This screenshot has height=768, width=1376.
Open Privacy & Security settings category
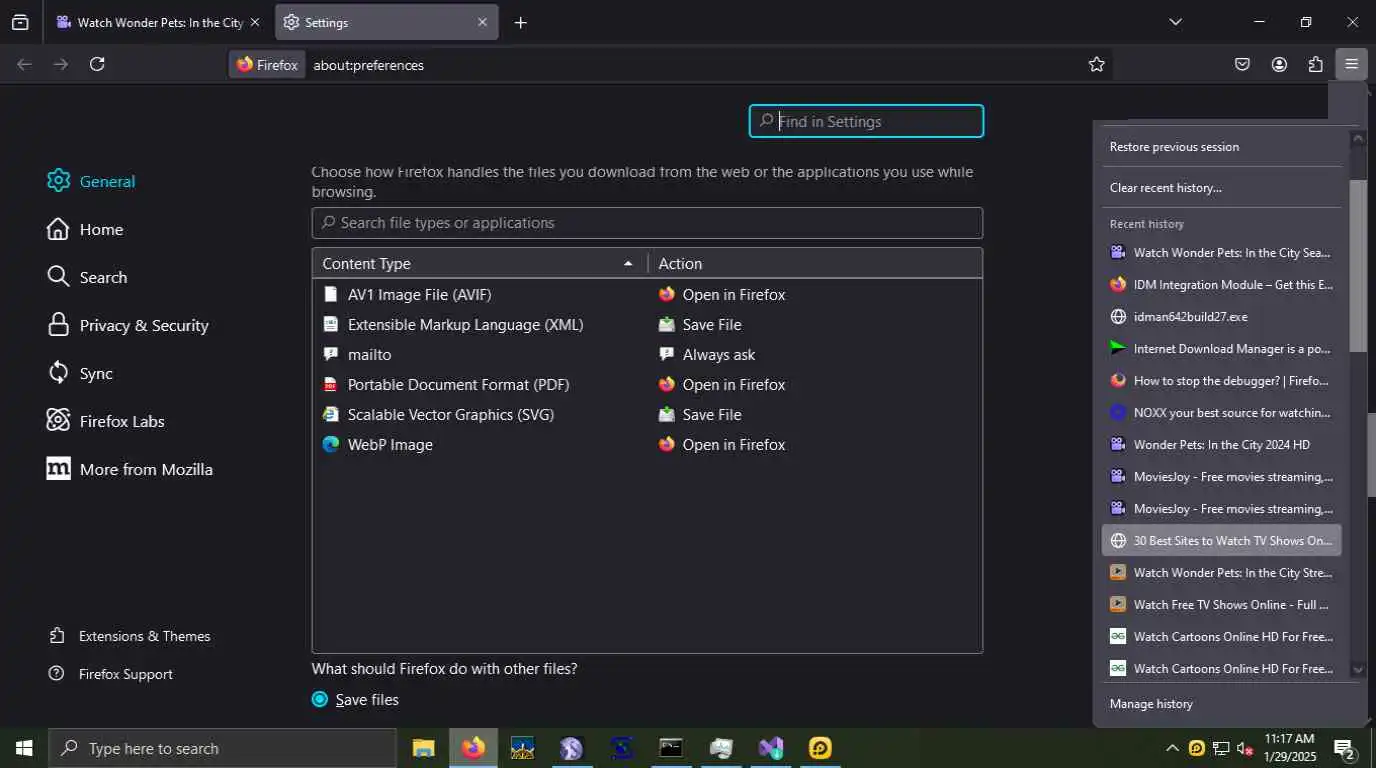coord(128,325)
